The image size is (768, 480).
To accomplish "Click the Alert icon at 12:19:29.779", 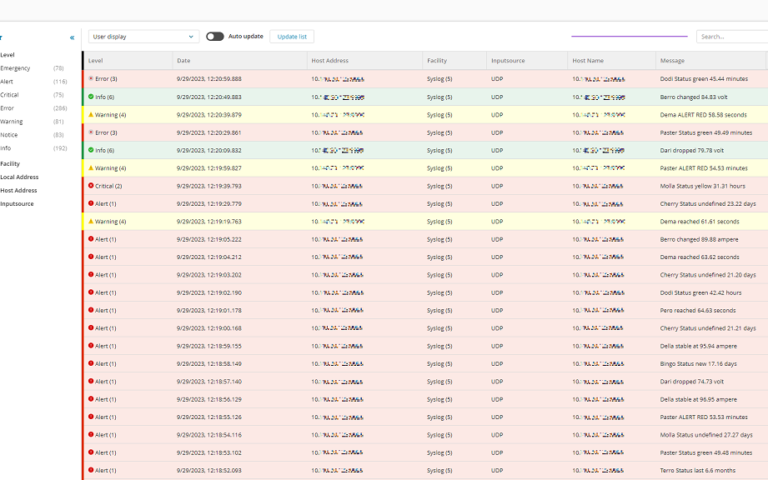I will [x=91, y=203].
